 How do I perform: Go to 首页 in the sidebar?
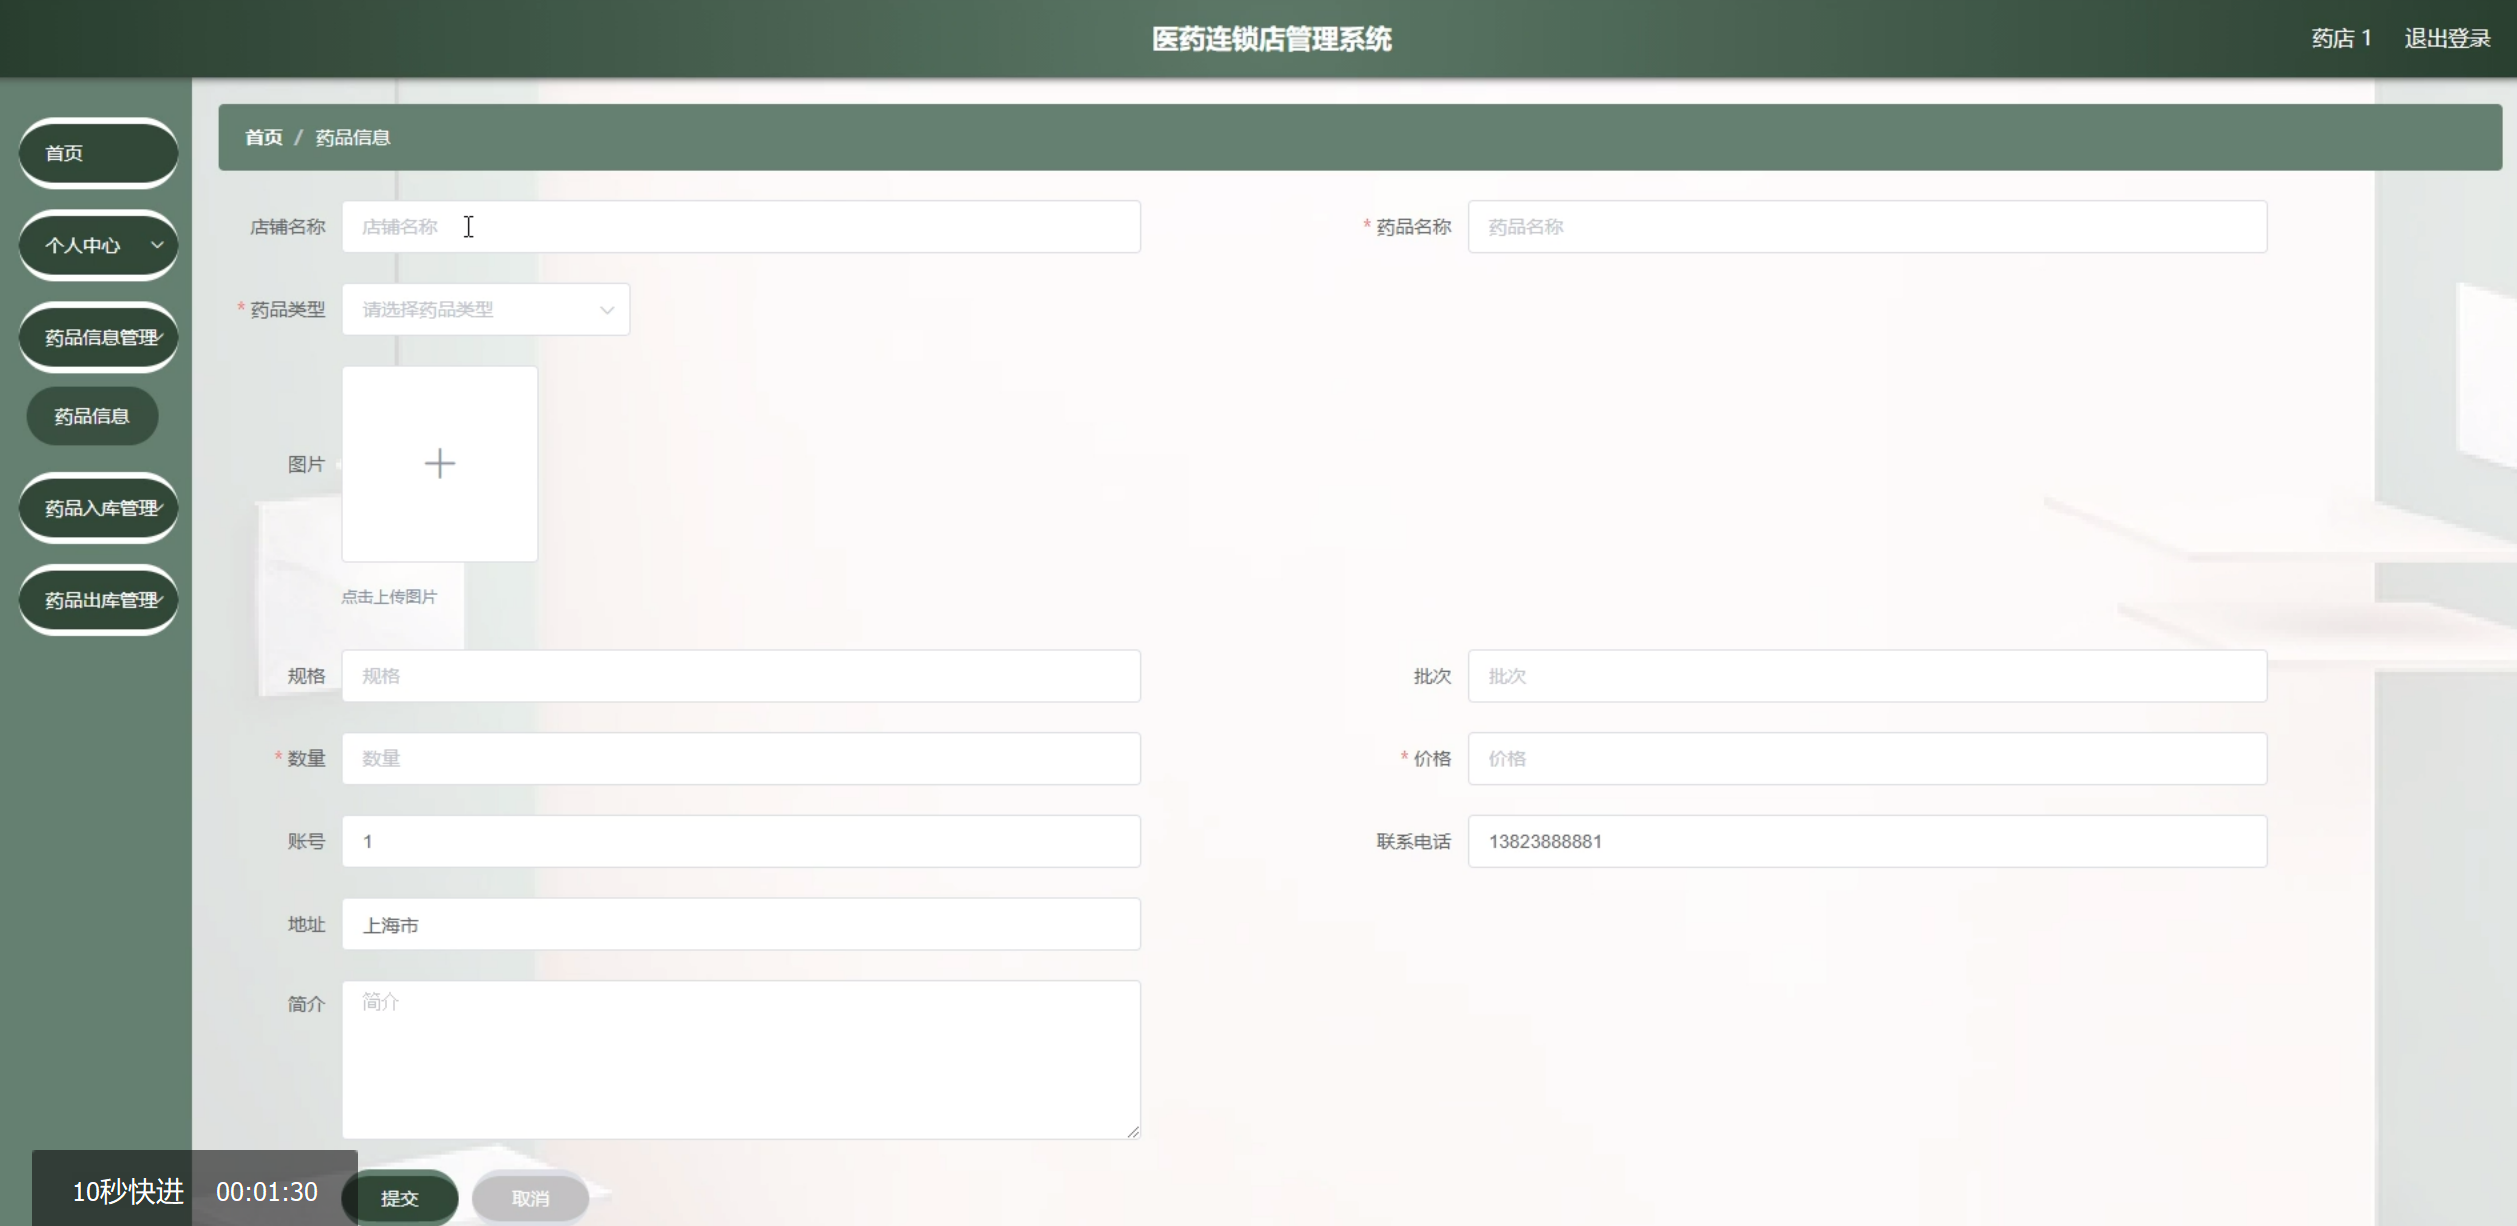tap(98, 153)
